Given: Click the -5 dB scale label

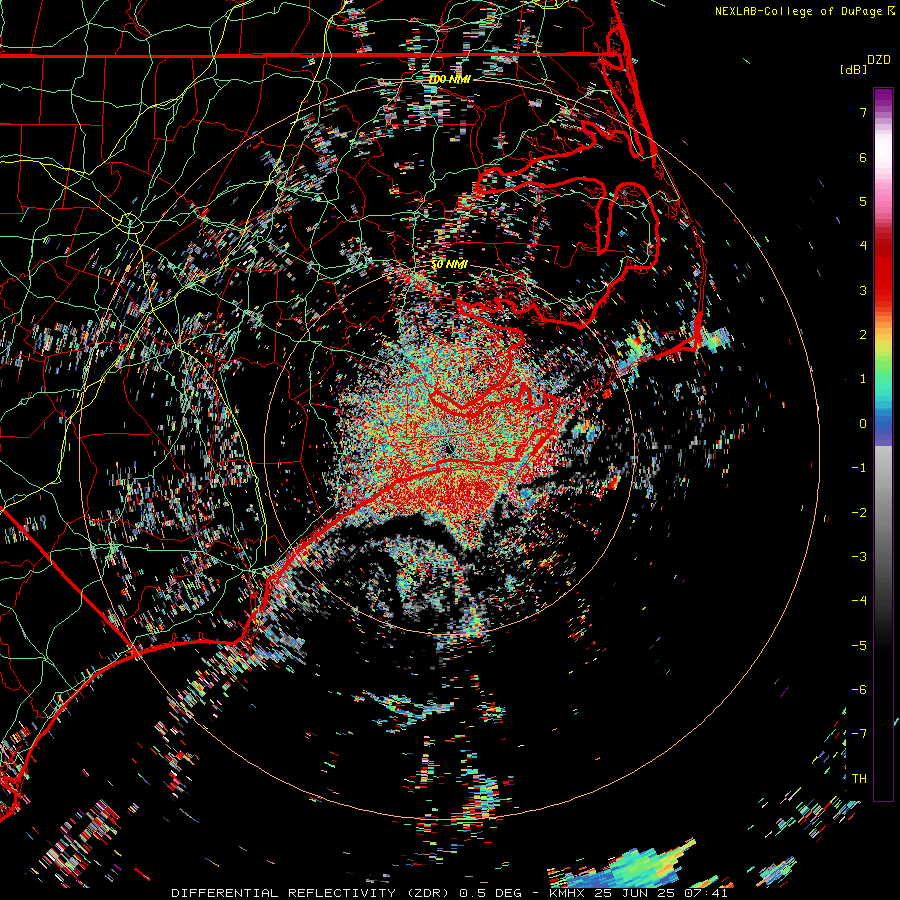Looking at the screenshot, I should click(x=859, y=646).
